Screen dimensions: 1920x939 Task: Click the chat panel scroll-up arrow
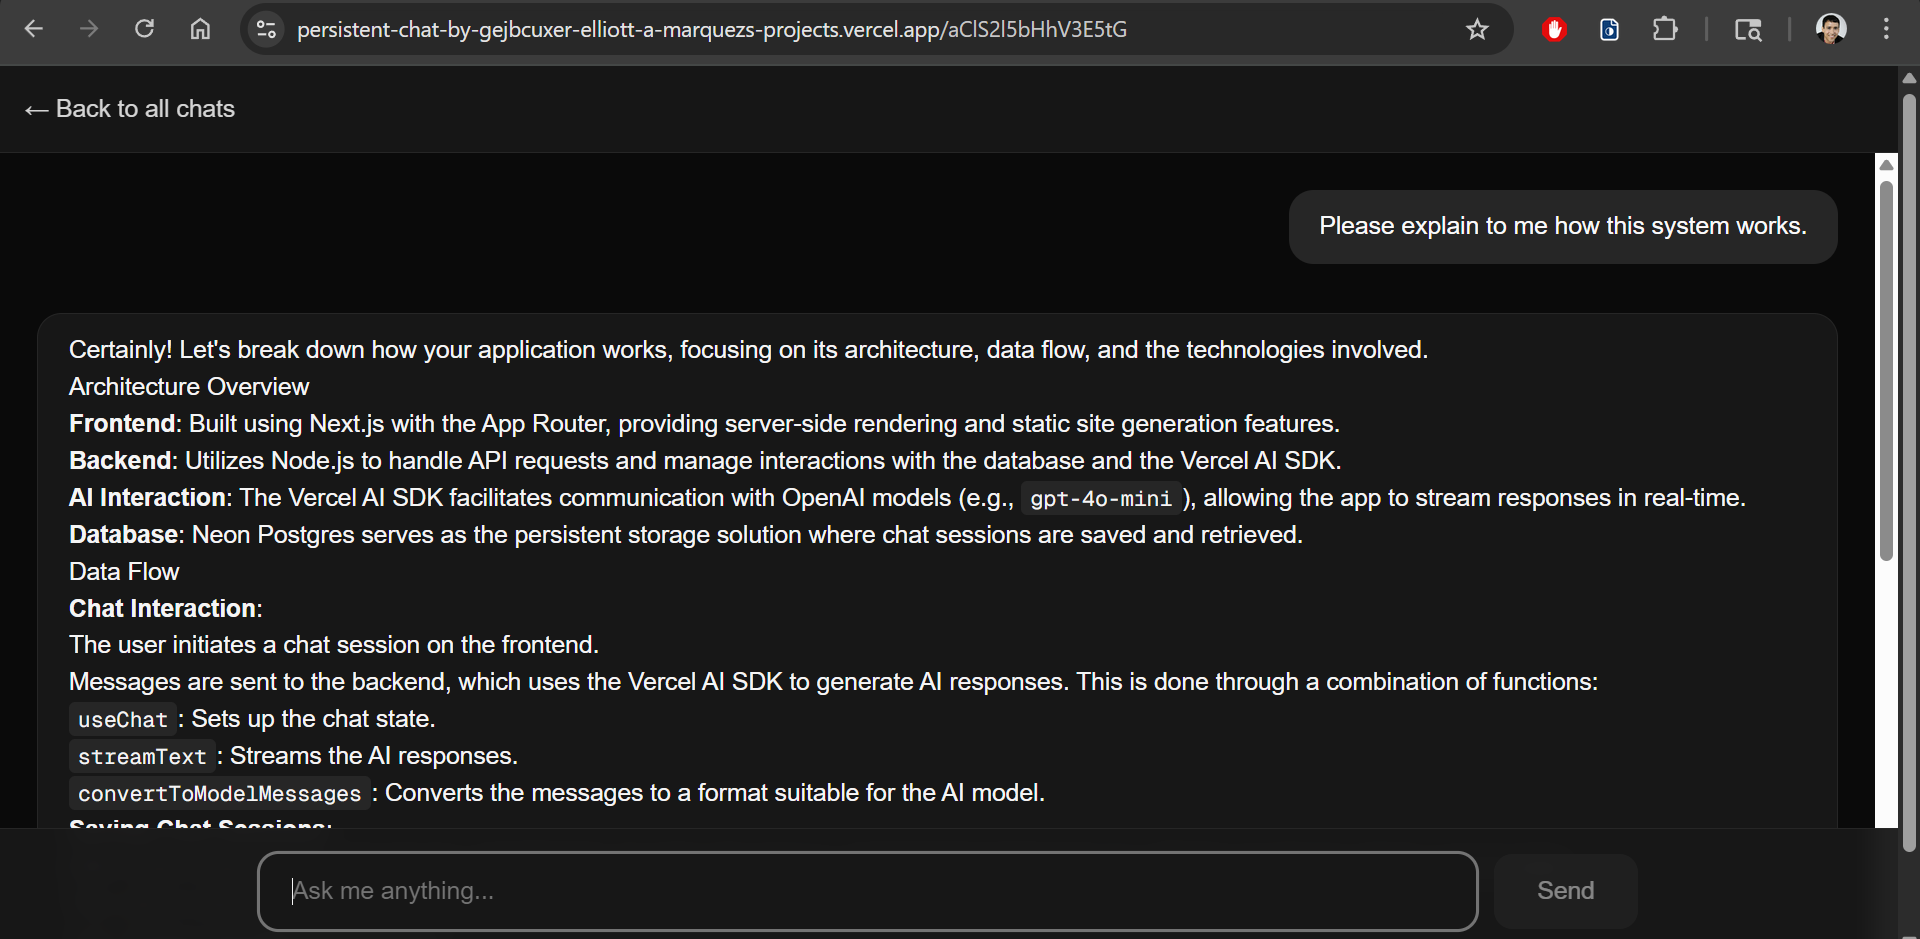[x=1886, y=165]
